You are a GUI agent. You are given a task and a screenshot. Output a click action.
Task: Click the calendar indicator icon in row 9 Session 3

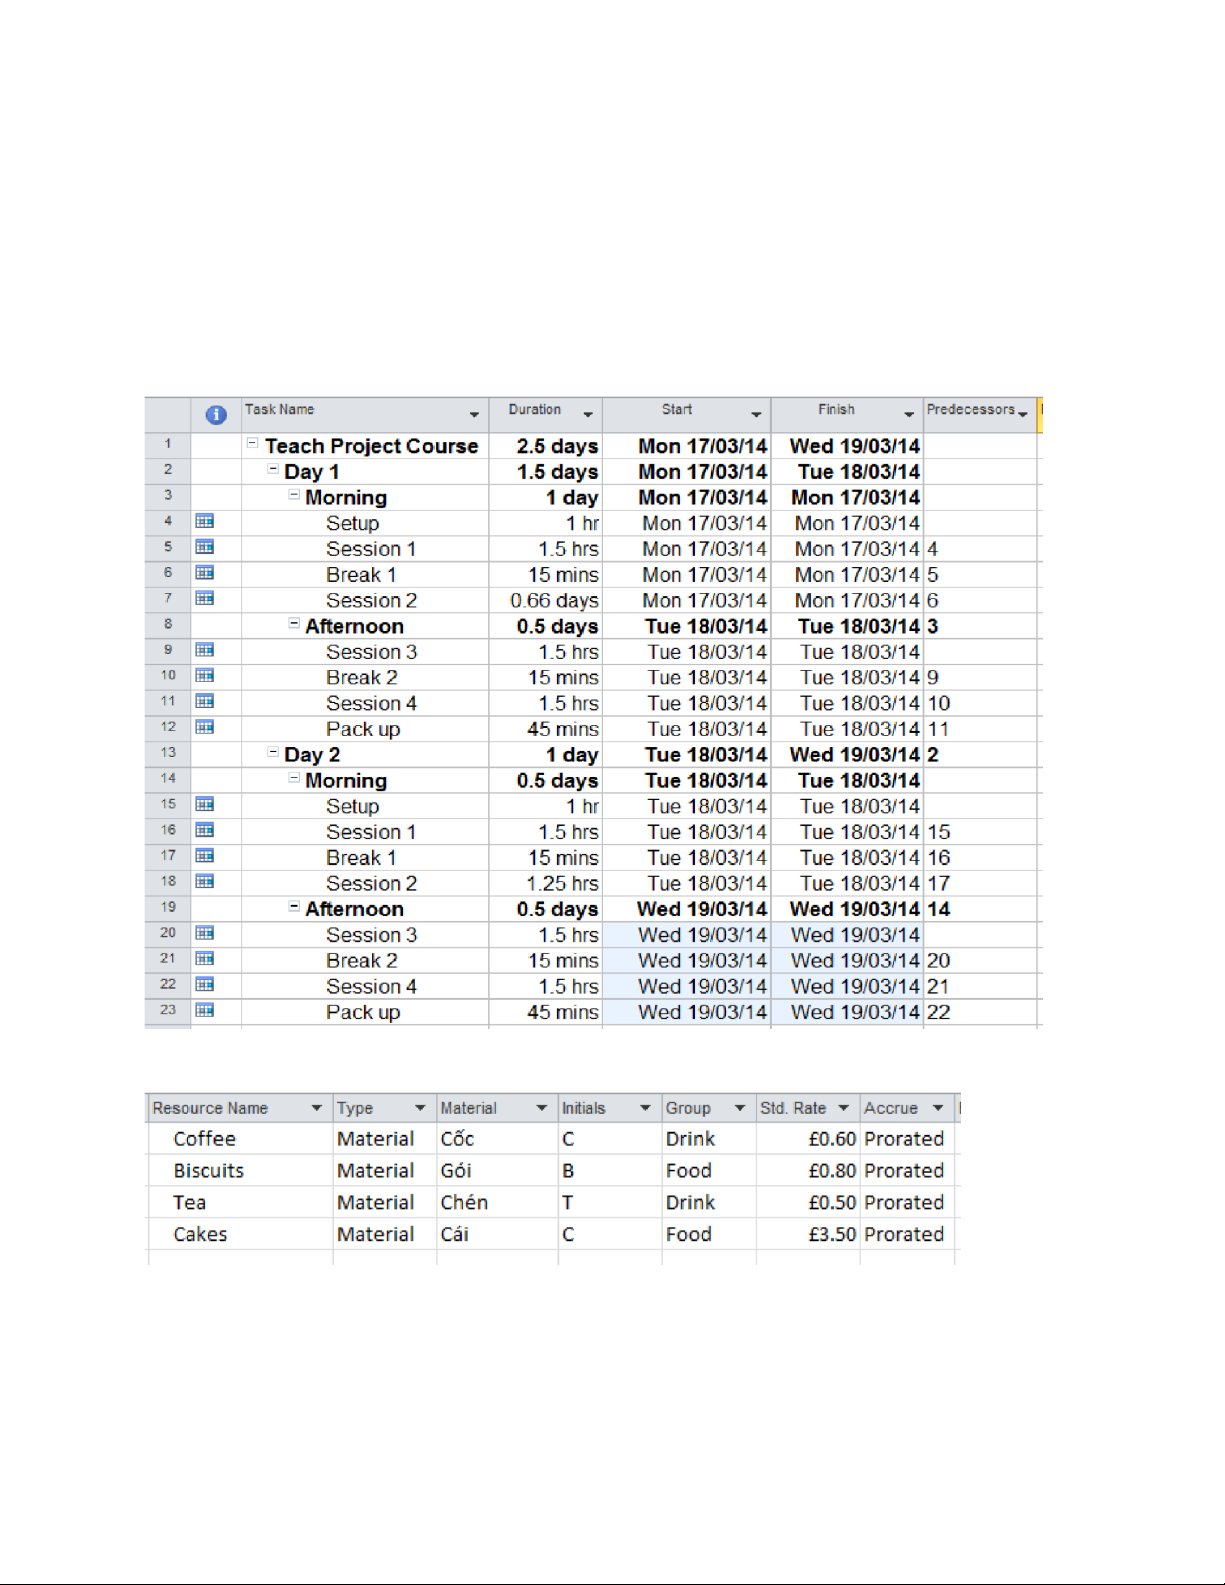[x=205, y=650]
